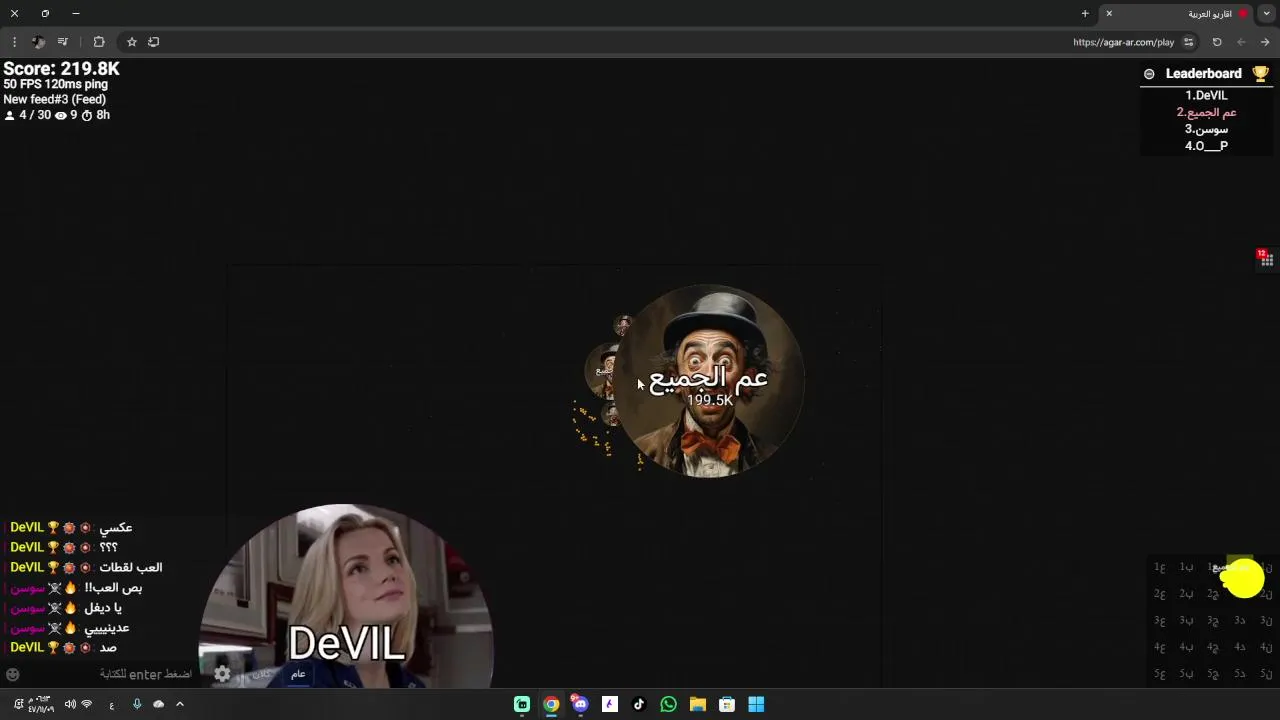This screenshot has height=720, width=1280.
Task: Open site information tune icon
Action: click(x=1188, y=42)
